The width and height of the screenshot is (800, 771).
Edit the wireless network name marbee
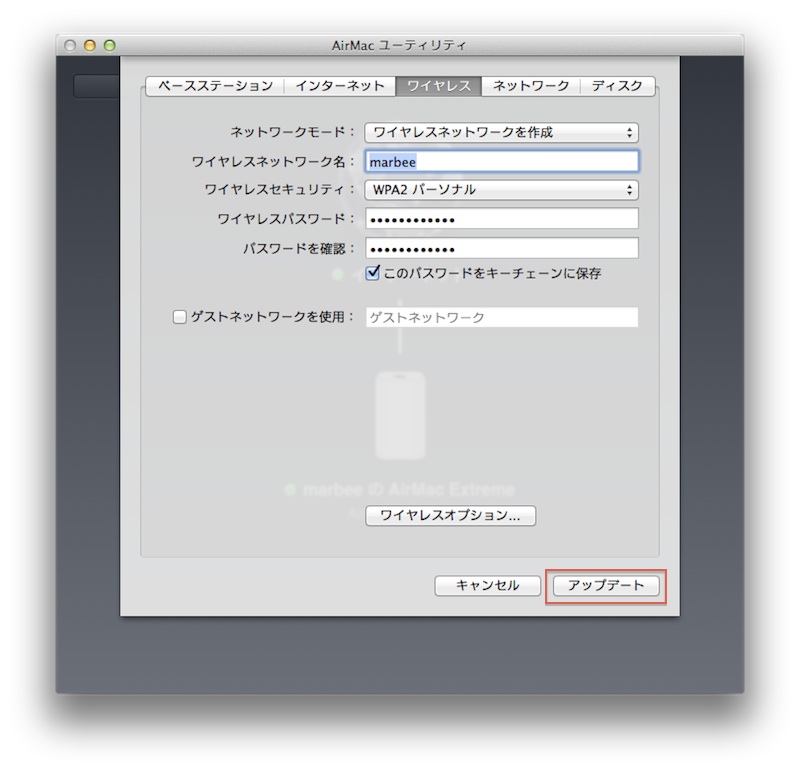pyautogui.click(x=502, y=159)
